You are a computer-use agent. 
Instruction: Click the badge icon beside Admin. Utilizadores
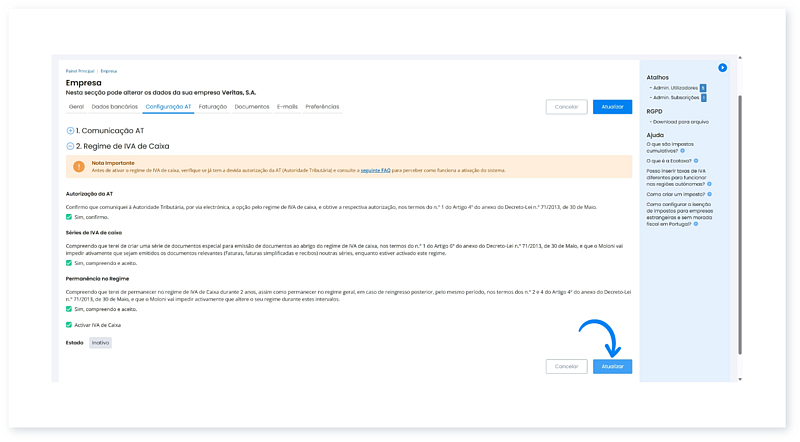click(x=703, y=88)
